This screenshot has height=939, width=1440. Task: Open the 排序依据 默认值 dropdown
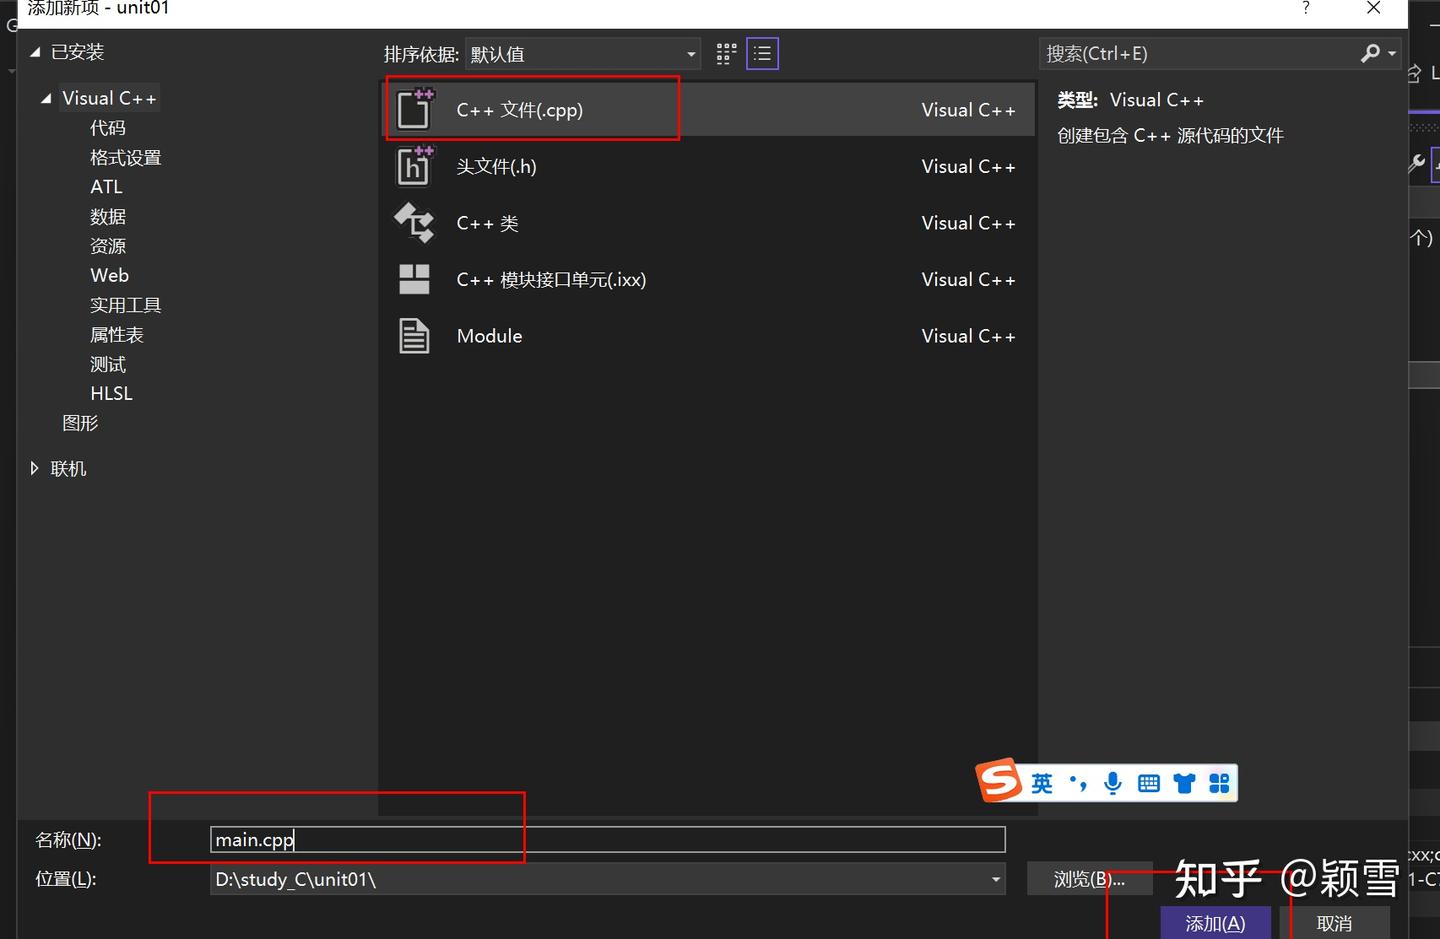click(x=689, y=54)
